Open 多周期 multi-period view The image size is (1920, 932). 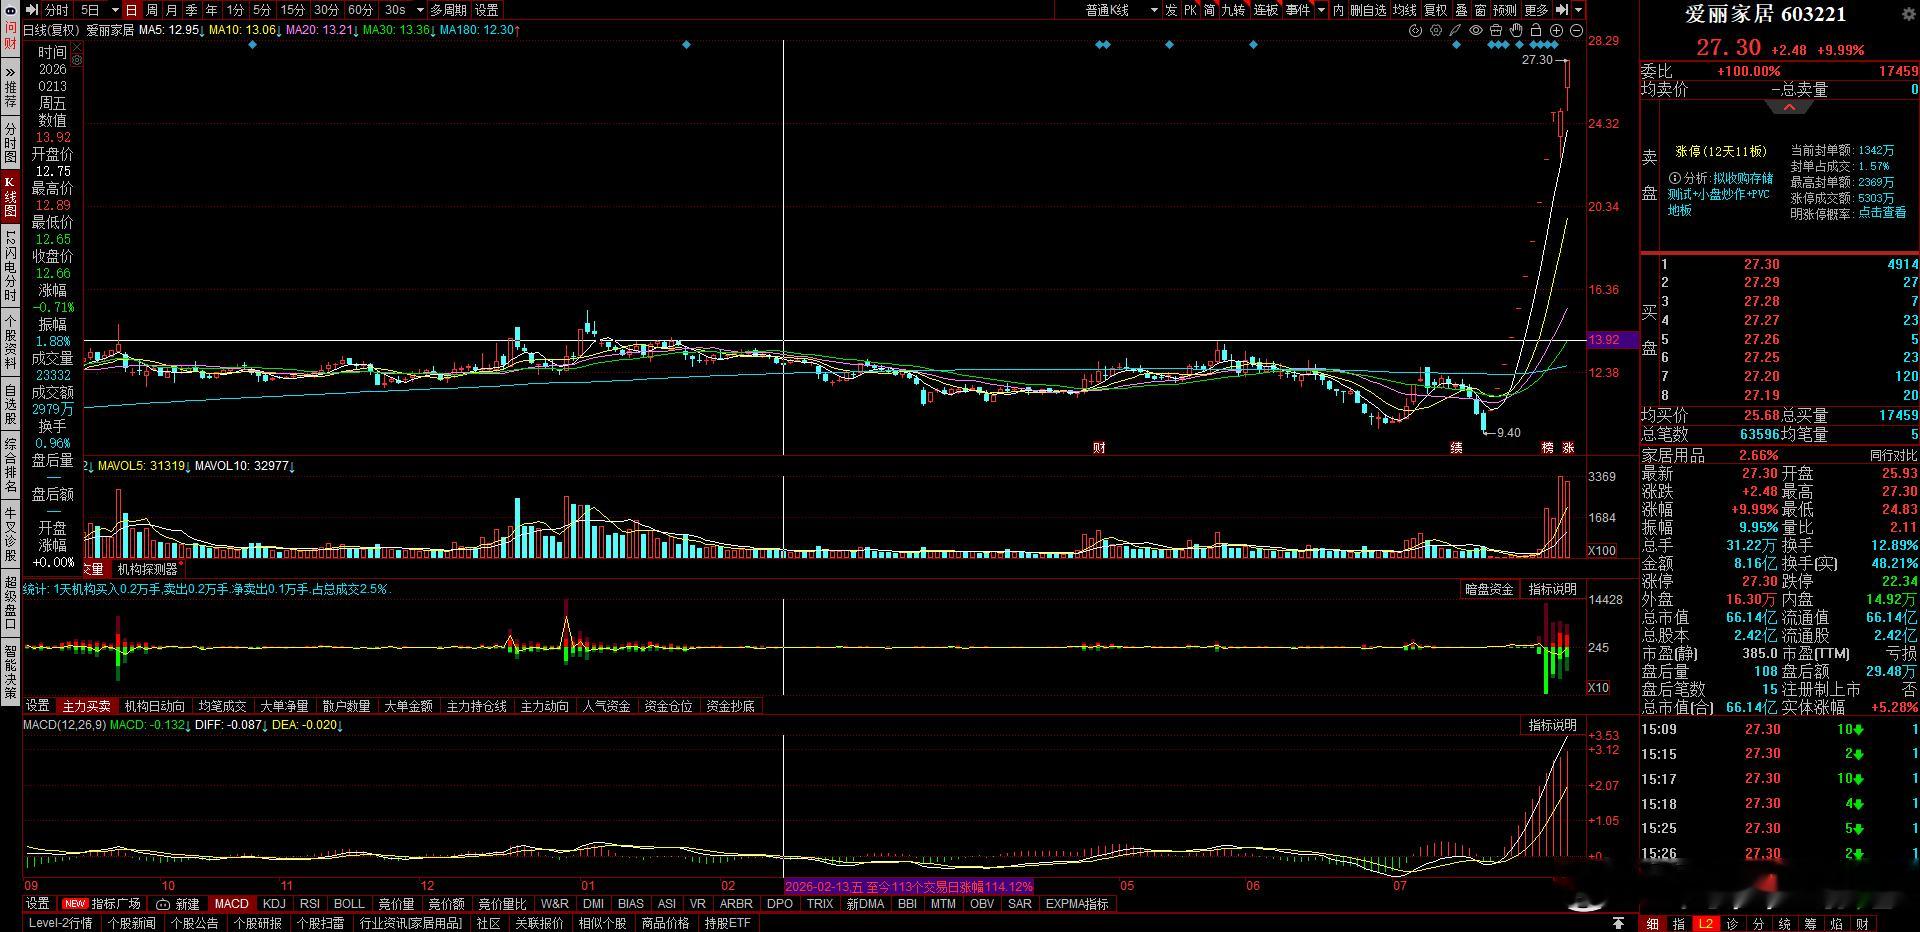pyautogui.click(x=449, y=10)
